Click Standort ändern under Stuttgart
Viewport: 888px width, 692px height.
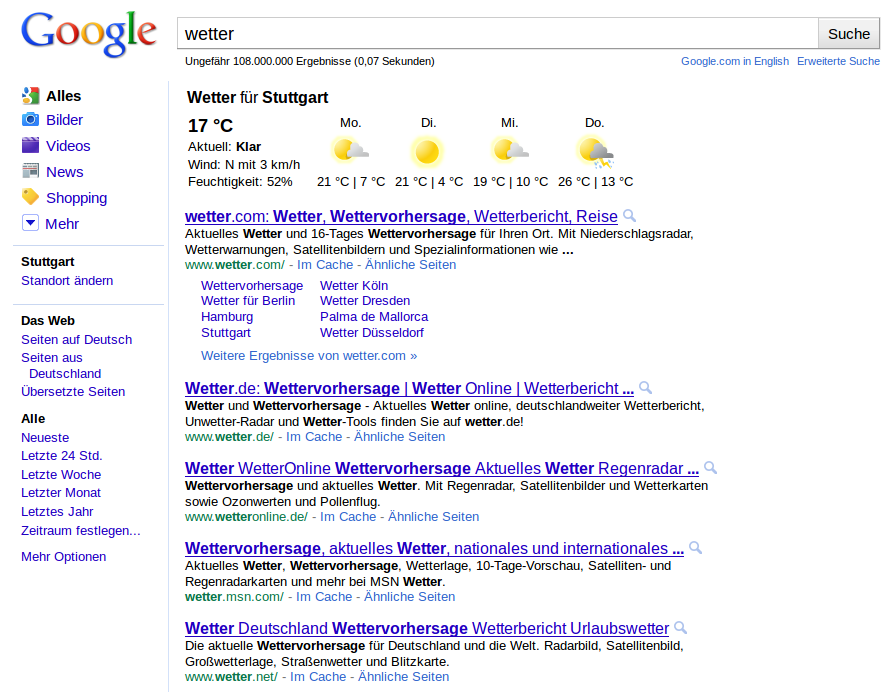tap(67, 280)
